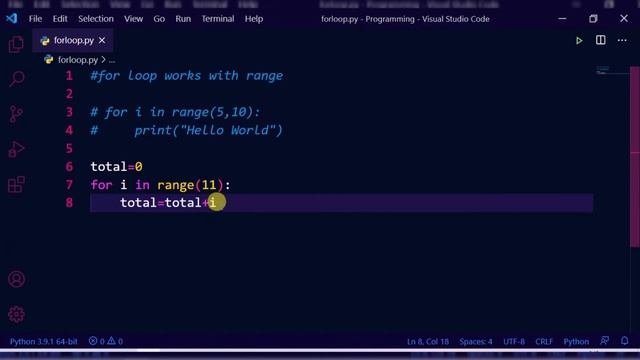The height and width of the screenshot is (360, 640).
Task: Click line number 6 in gutter
Action: pyautogui.click(x=69, y=167)
